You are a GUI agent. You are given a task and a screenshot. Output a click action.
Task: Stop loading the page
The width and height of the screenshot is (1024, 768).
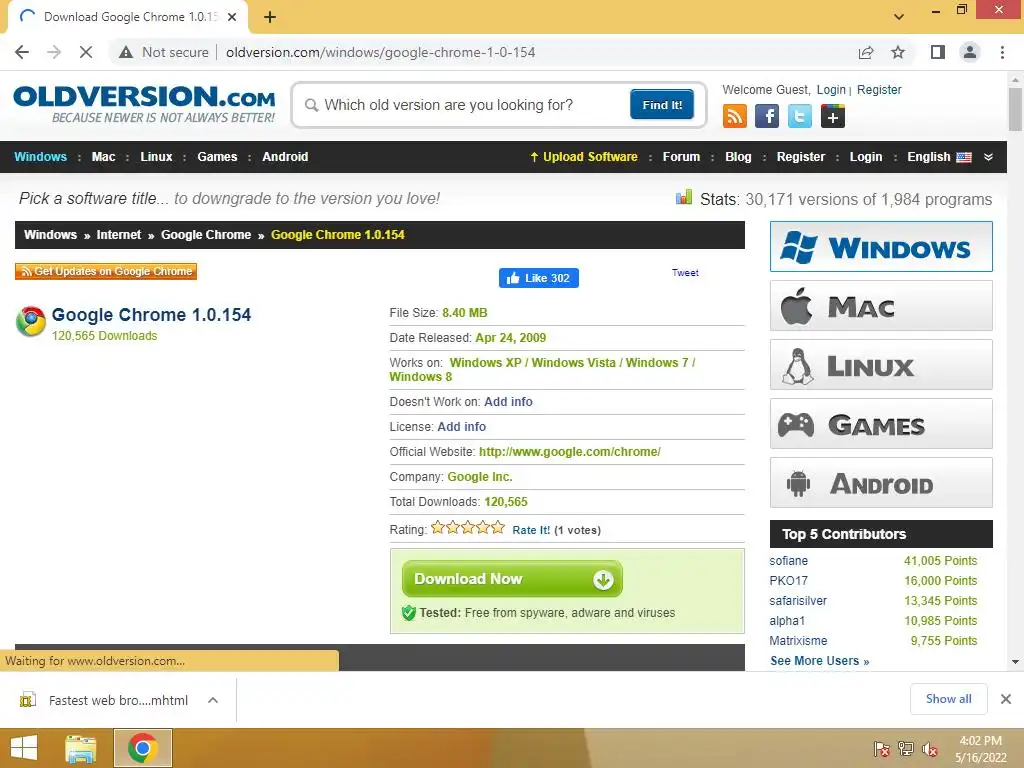(86, 52)
